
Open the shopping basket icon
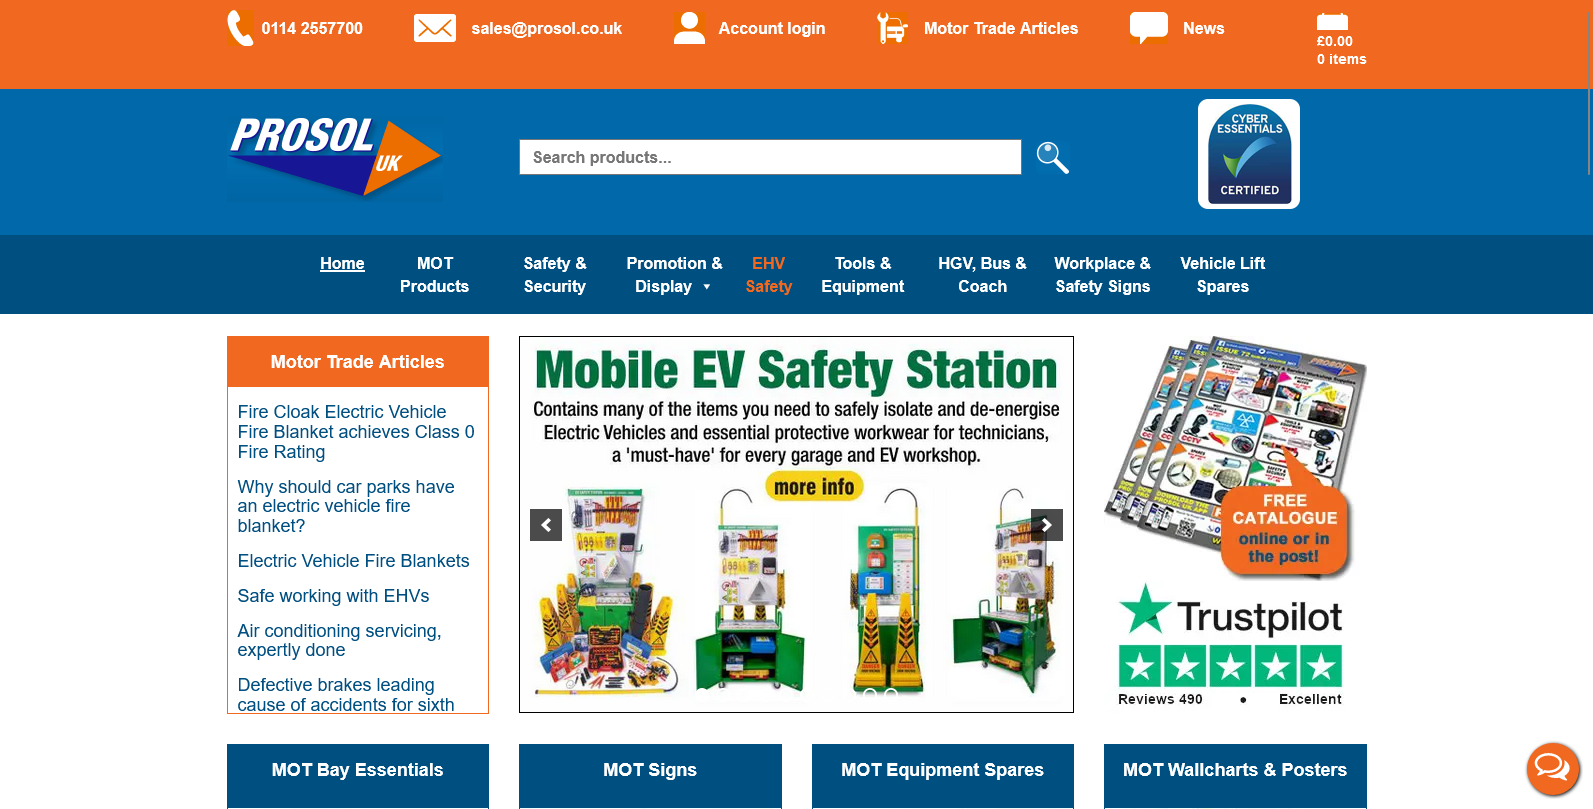tap(1332, 23)
